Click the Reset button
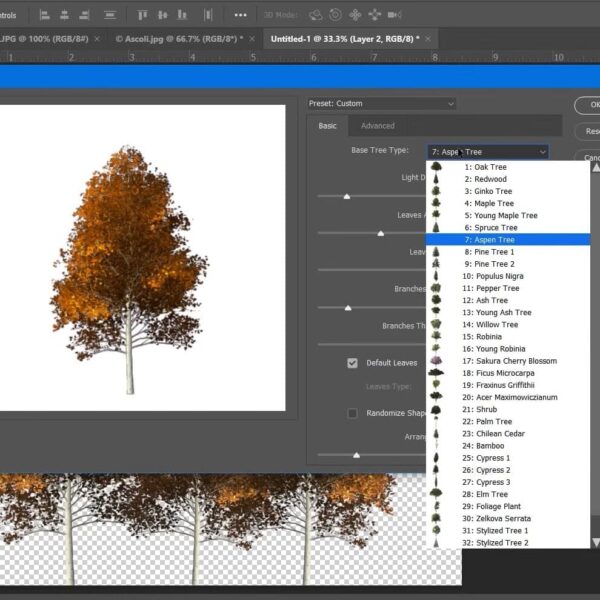600x600 pixels. [x=587, y=131]
